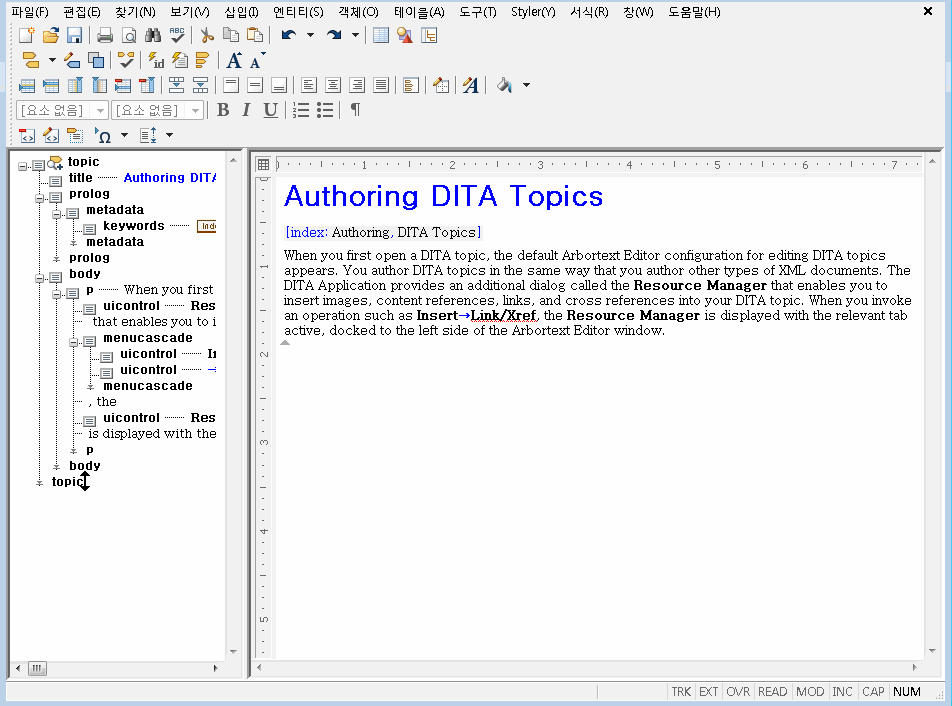Open the paint bucket color dropdown arrow
952x706 pixels.
pos(526,85)
